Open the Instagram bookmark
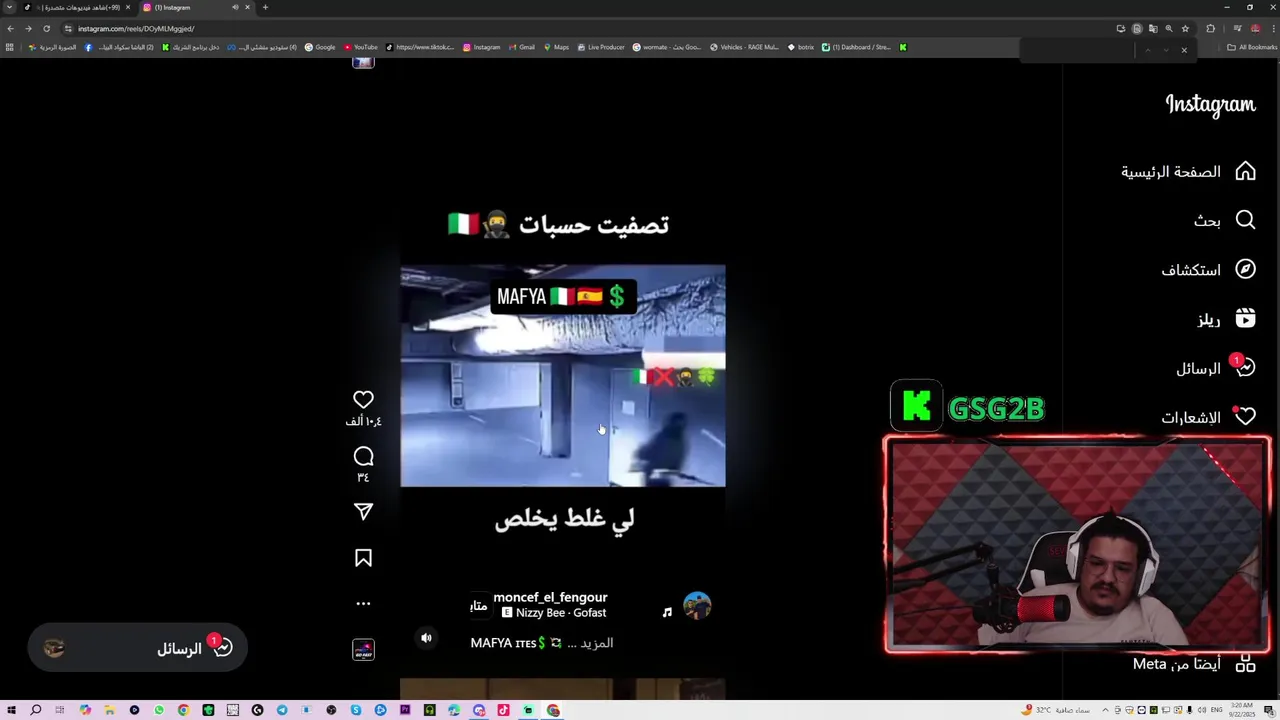This screenshot has width=1280, height=720. click(481, 47)
